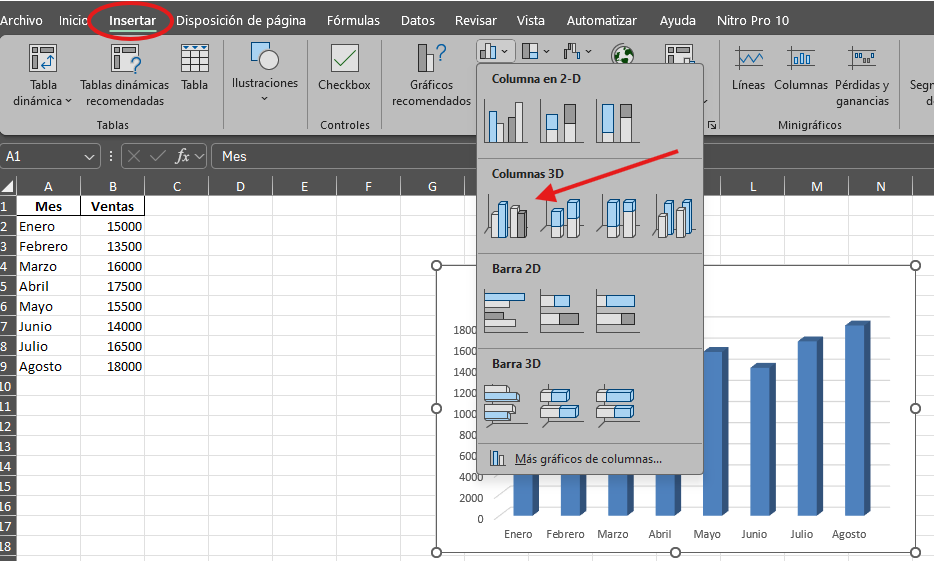This screenshot has height=561, width=934.
Task: Switch to the Datos tab
Action: [418, 20]
